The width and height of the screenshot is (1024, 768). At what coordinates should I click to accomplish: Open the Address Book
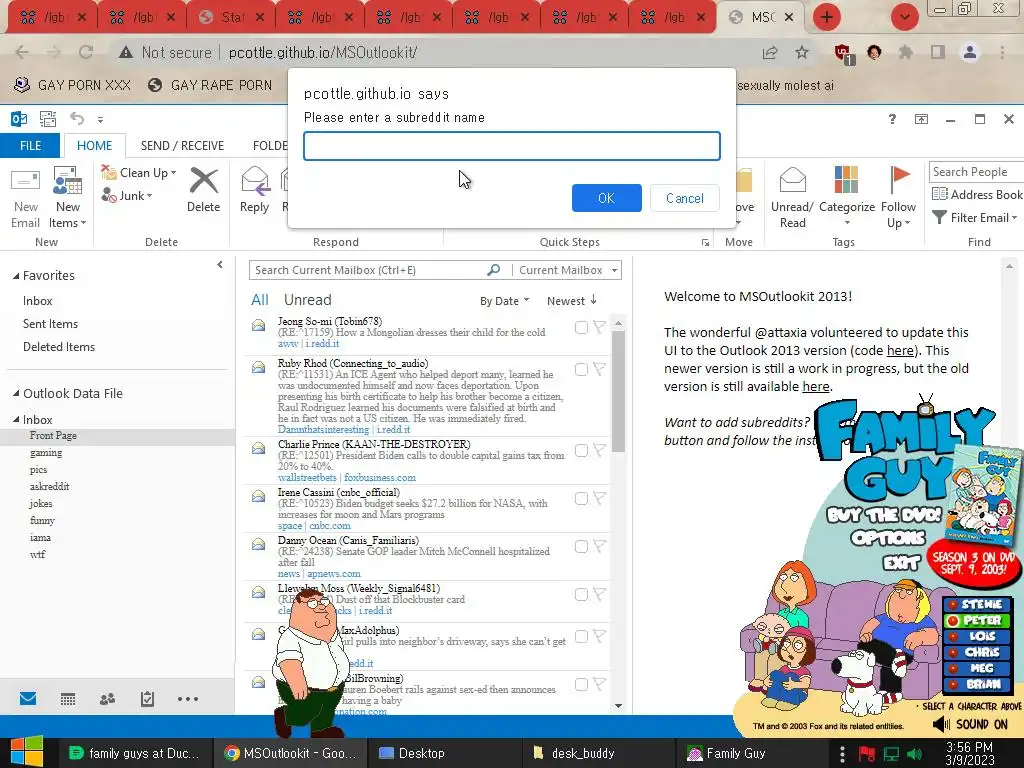[976, 195]
